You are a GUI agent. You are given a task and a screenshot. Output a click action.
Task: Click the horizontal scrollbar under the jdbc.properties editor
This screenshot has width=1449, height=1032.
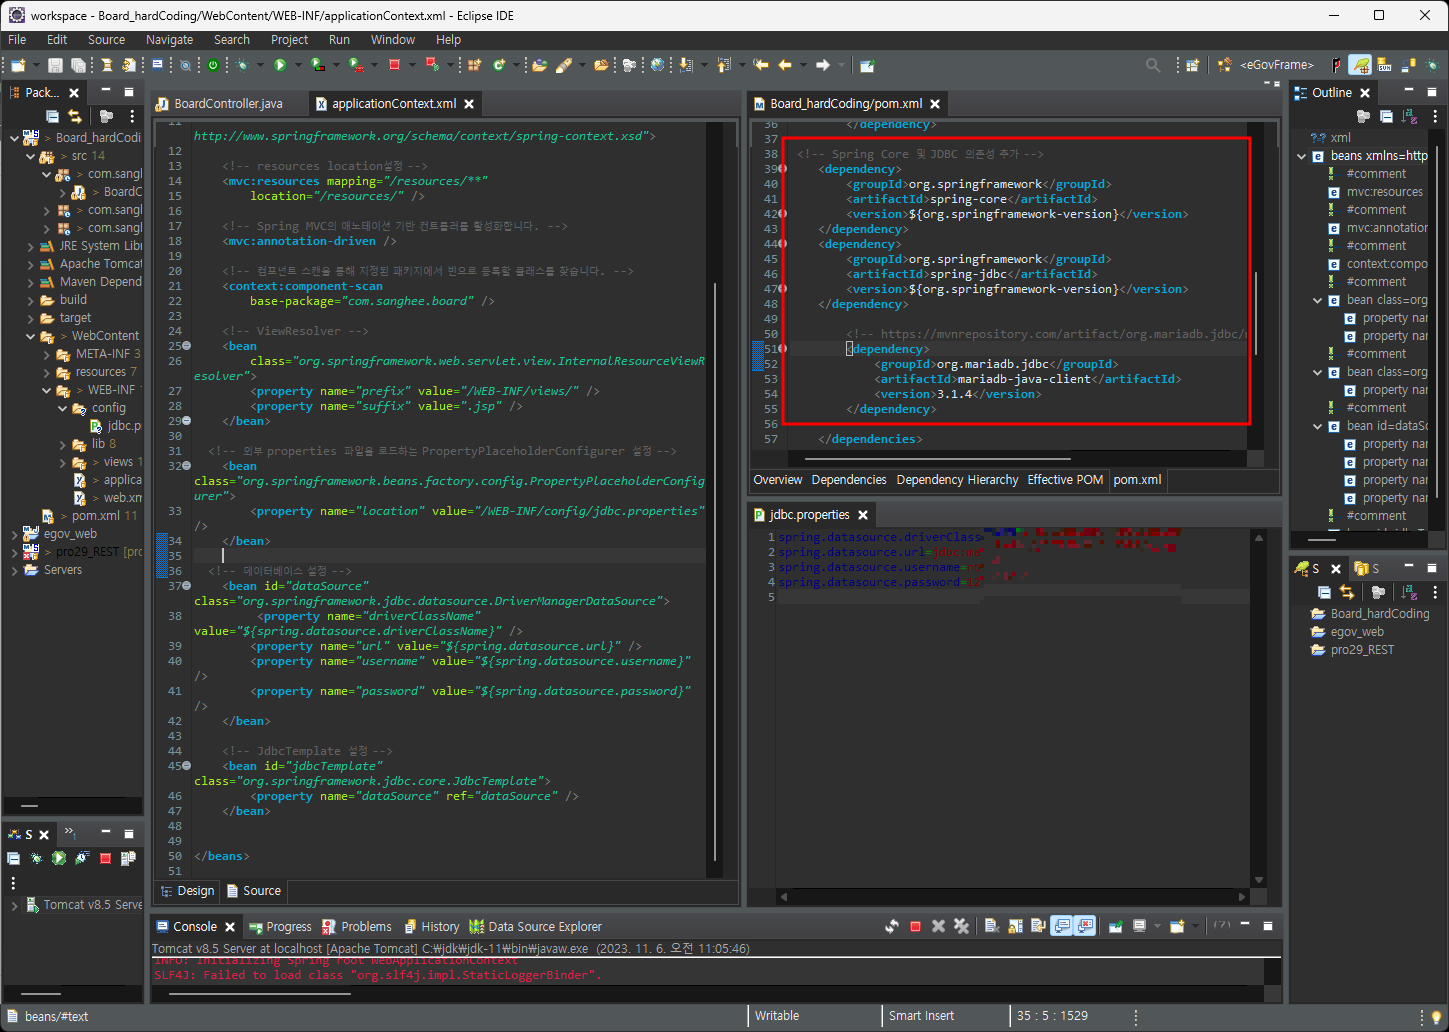[x=1013, y=897]
